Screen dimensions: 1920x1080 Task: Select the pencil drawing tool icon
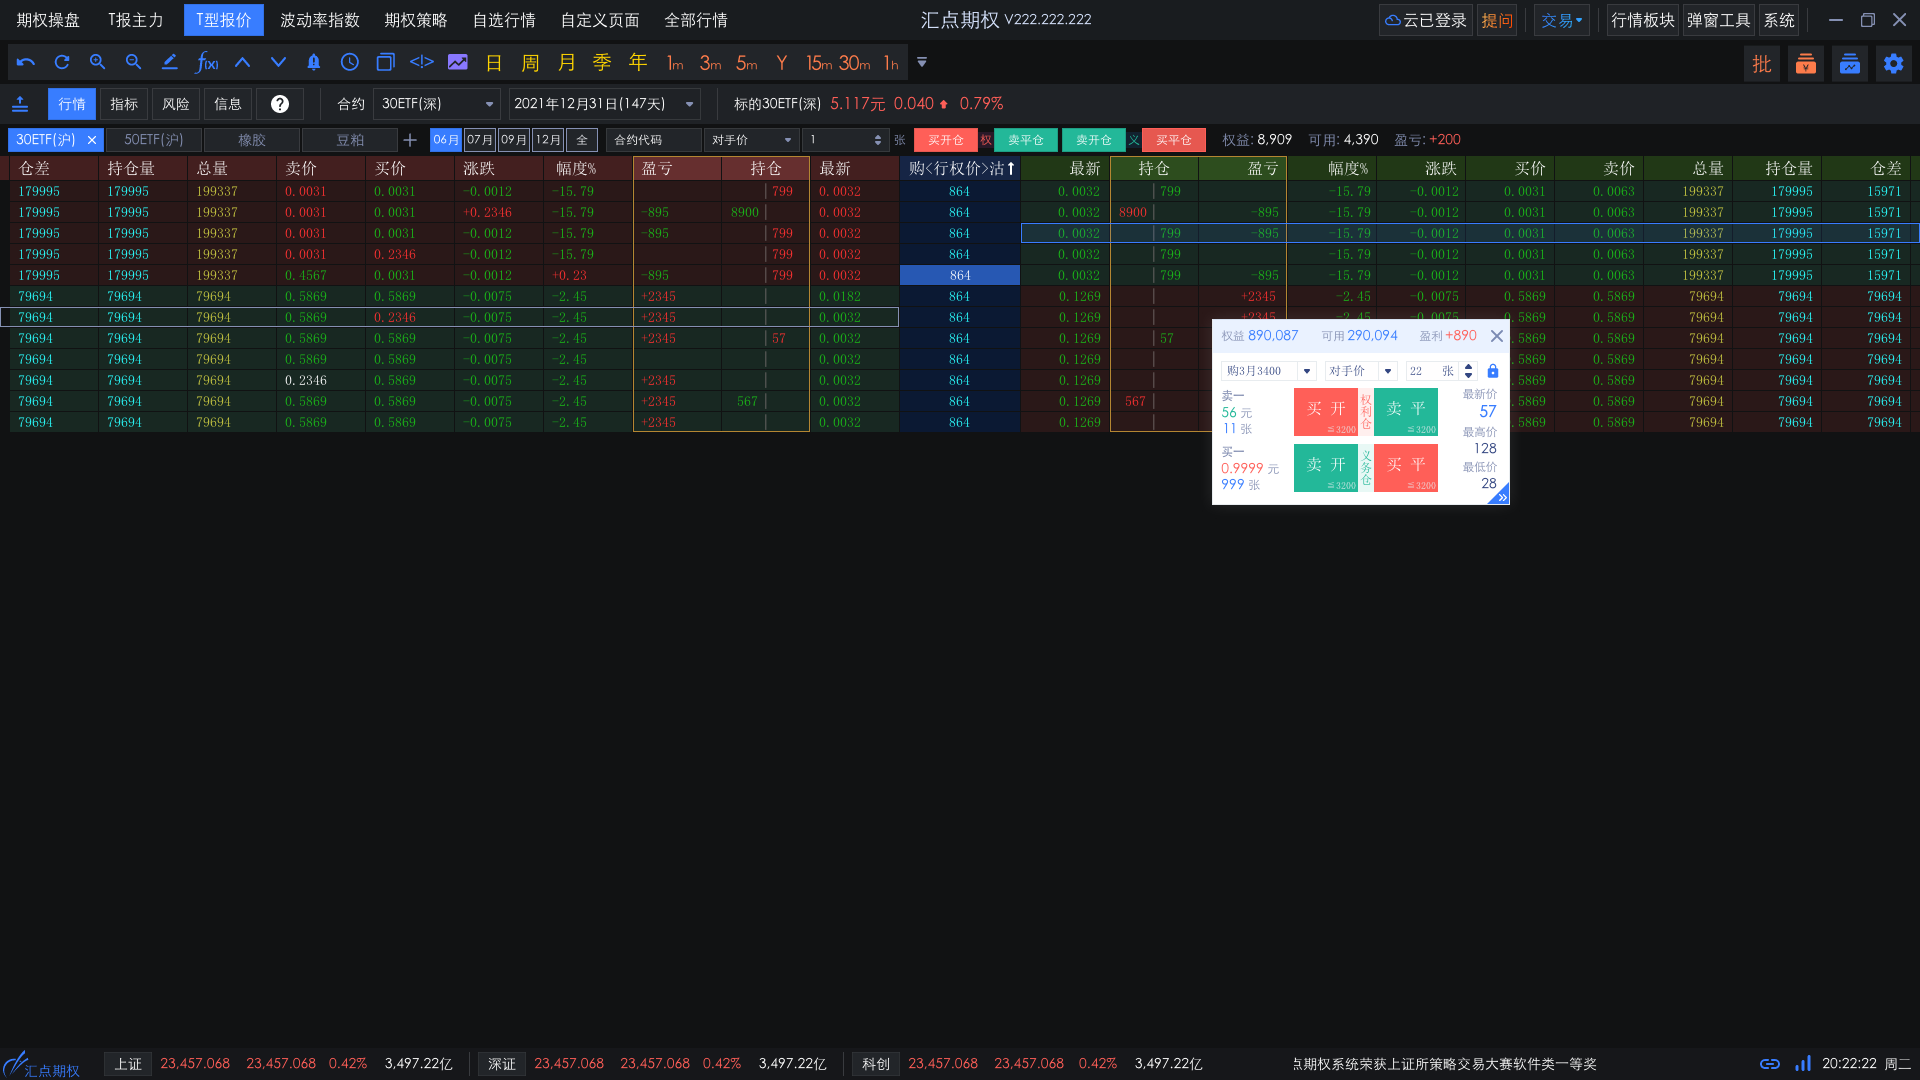pos(169,62)
